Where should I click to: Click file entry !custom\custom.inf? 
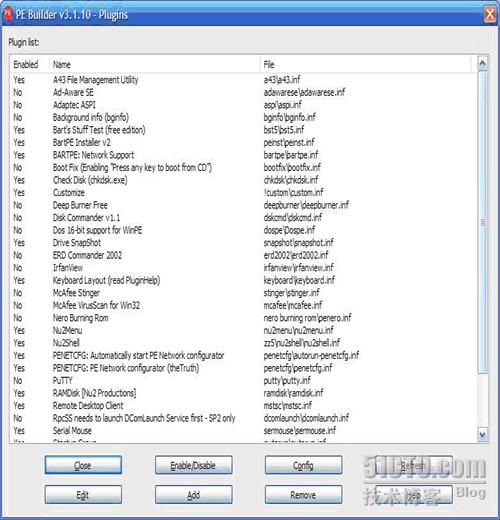tap(293, 193)
